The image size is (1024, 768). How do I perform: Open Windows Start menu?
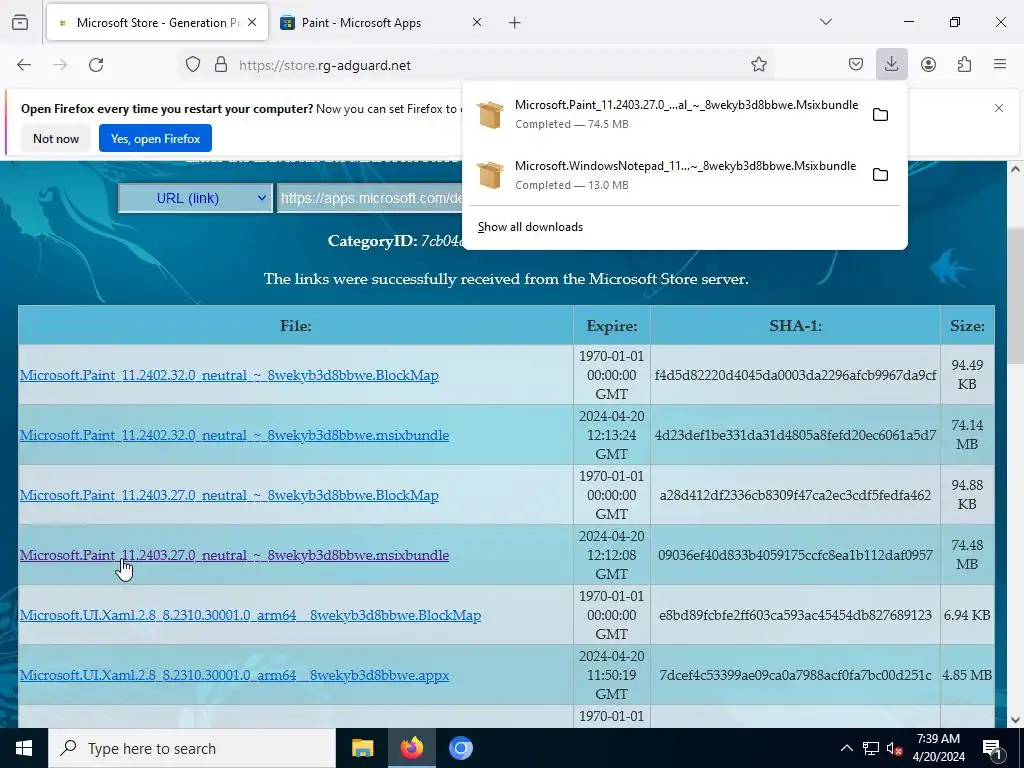click(24, 748)
